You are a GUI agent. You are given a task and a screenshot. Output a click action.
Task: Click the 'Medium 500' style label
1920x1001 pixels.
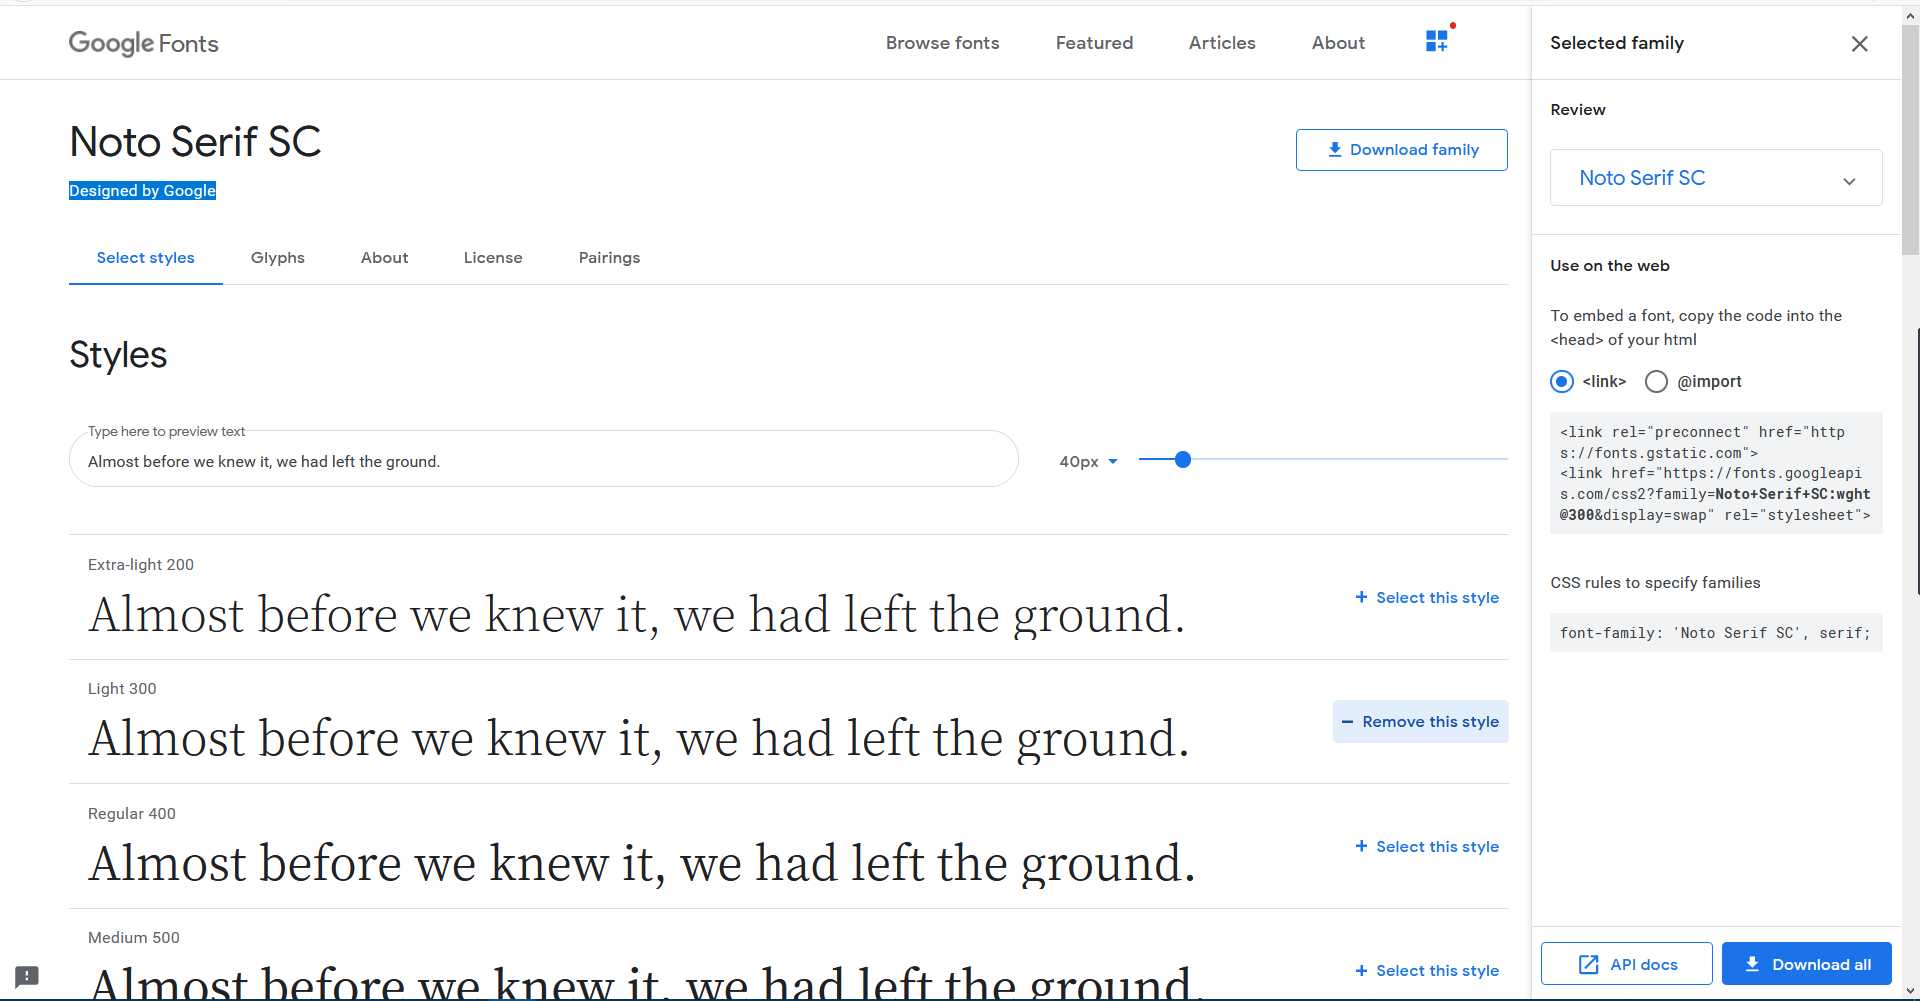pyautogui.click(x=134, y=938)
